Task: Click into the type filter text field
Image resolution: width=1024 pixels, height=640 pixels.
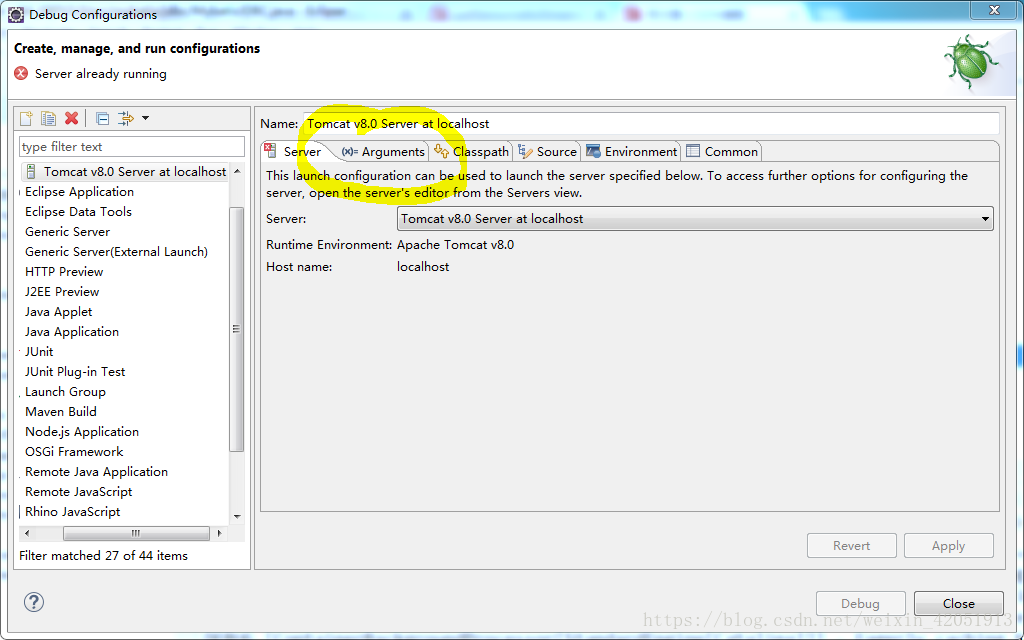Action: [x=132, y=146]
